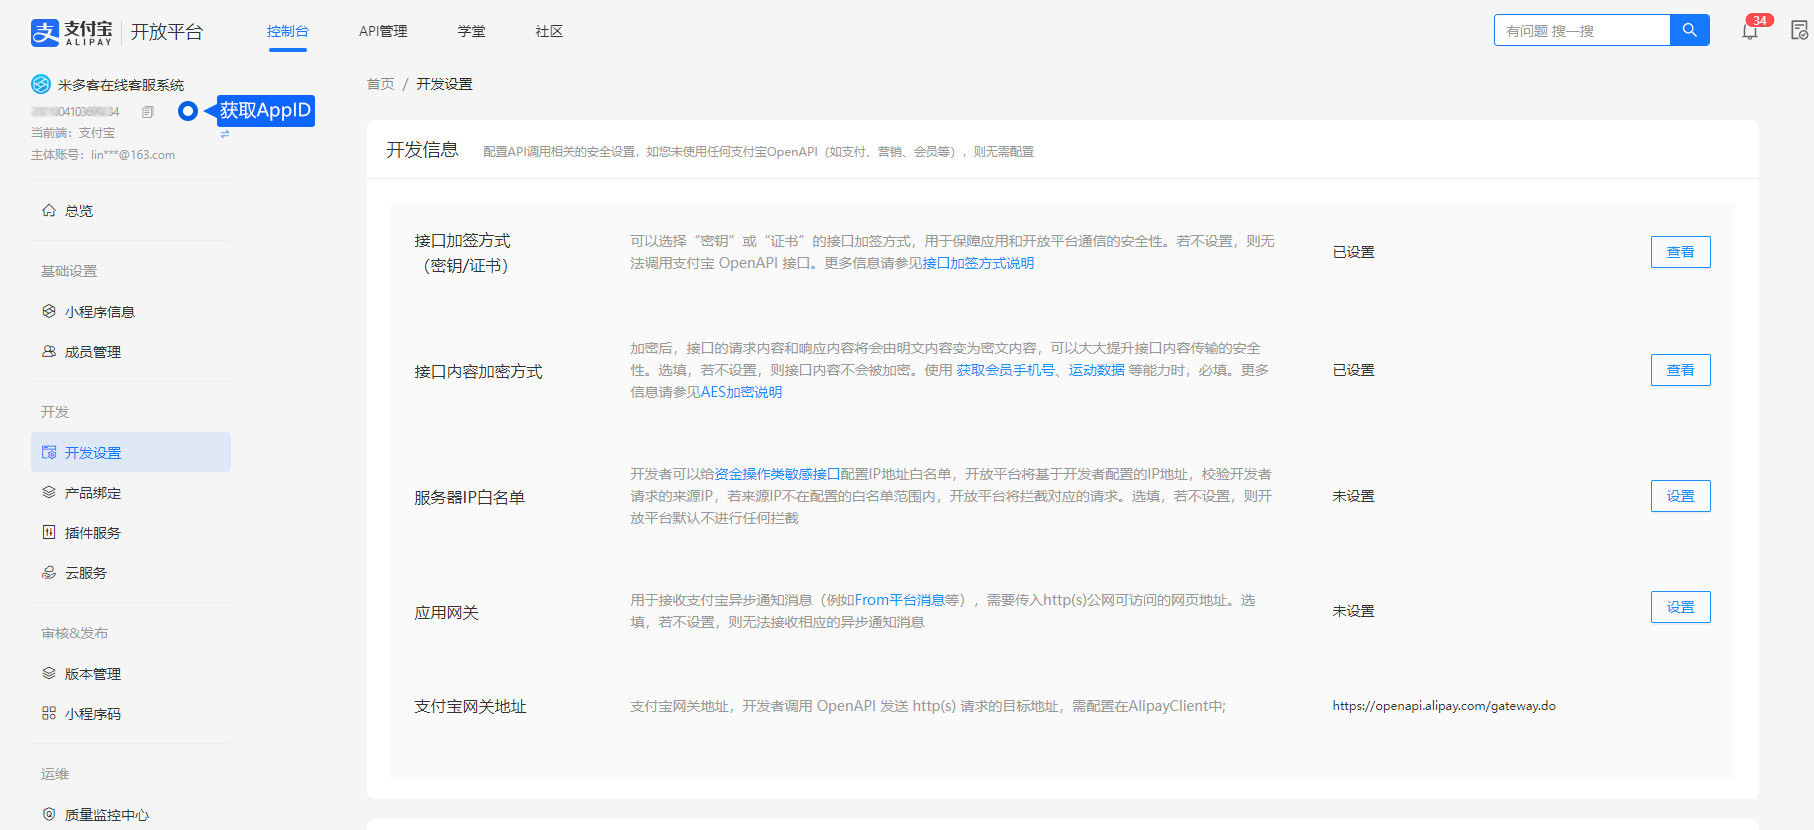1814x830 pixels.
Task: Click the Alipay logo
Action: 72,32
